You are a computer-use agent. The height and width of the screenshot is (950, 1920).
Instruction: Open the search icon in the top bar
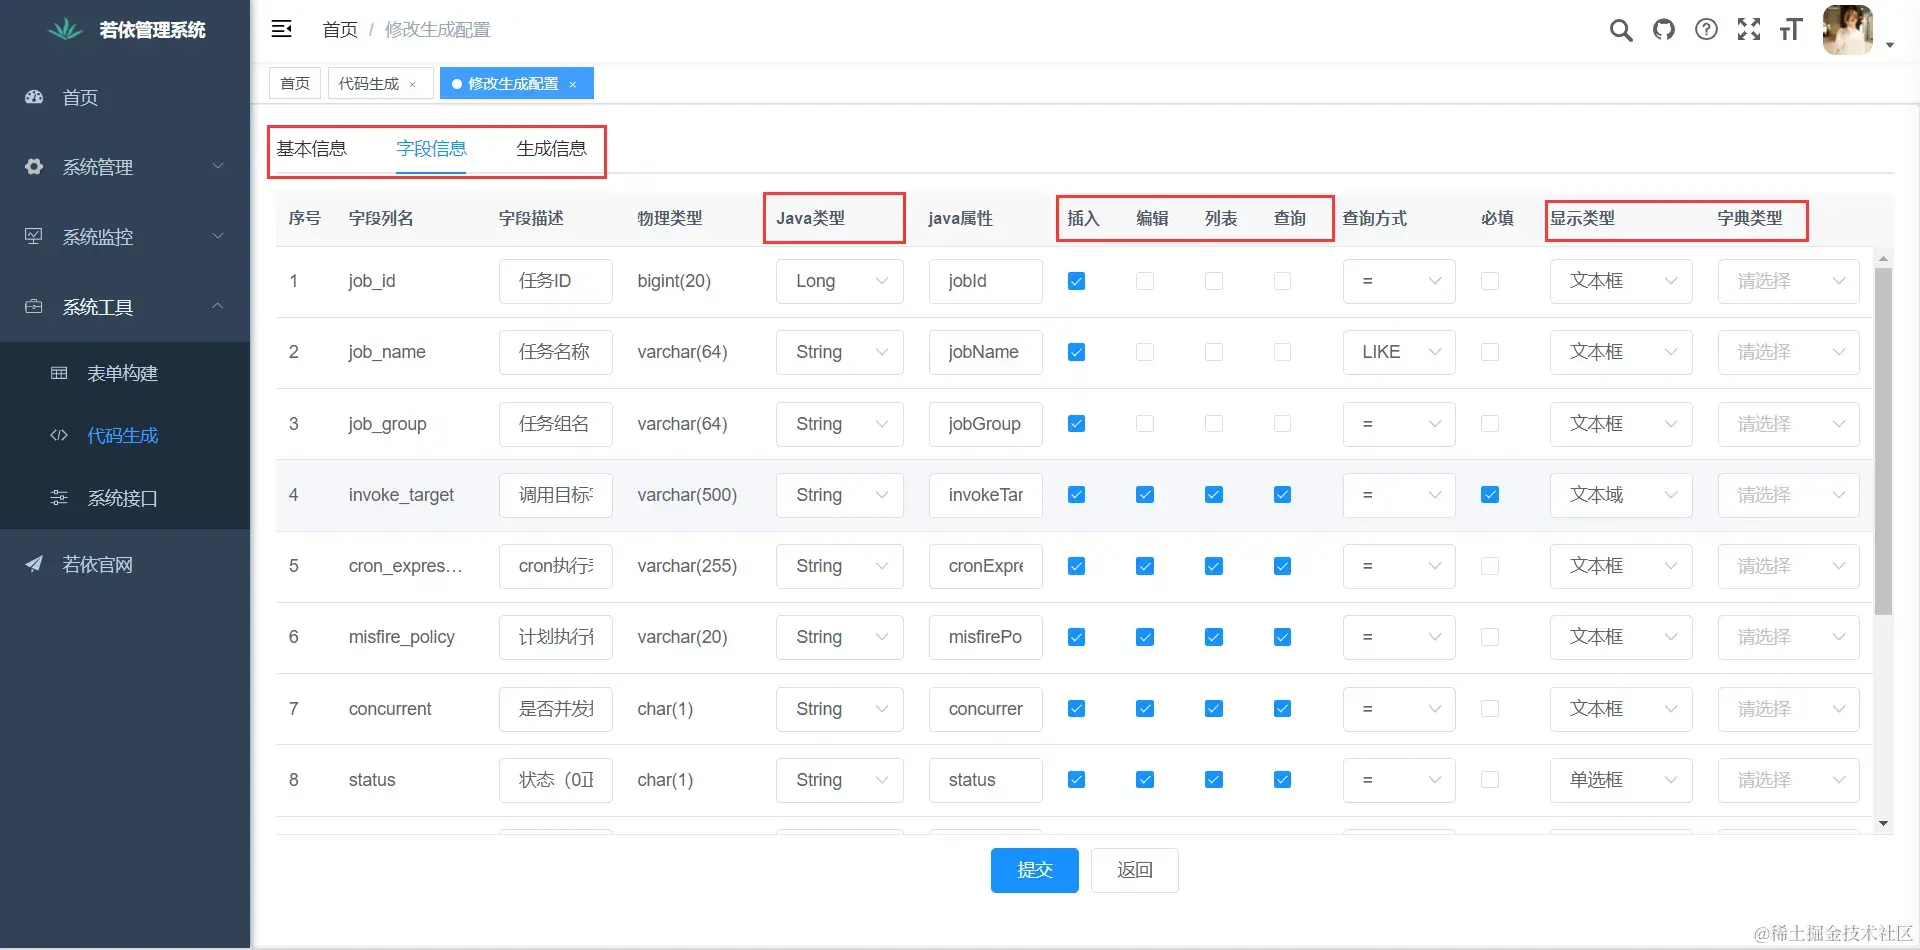pyautogui.click(x=1620, y=30)
